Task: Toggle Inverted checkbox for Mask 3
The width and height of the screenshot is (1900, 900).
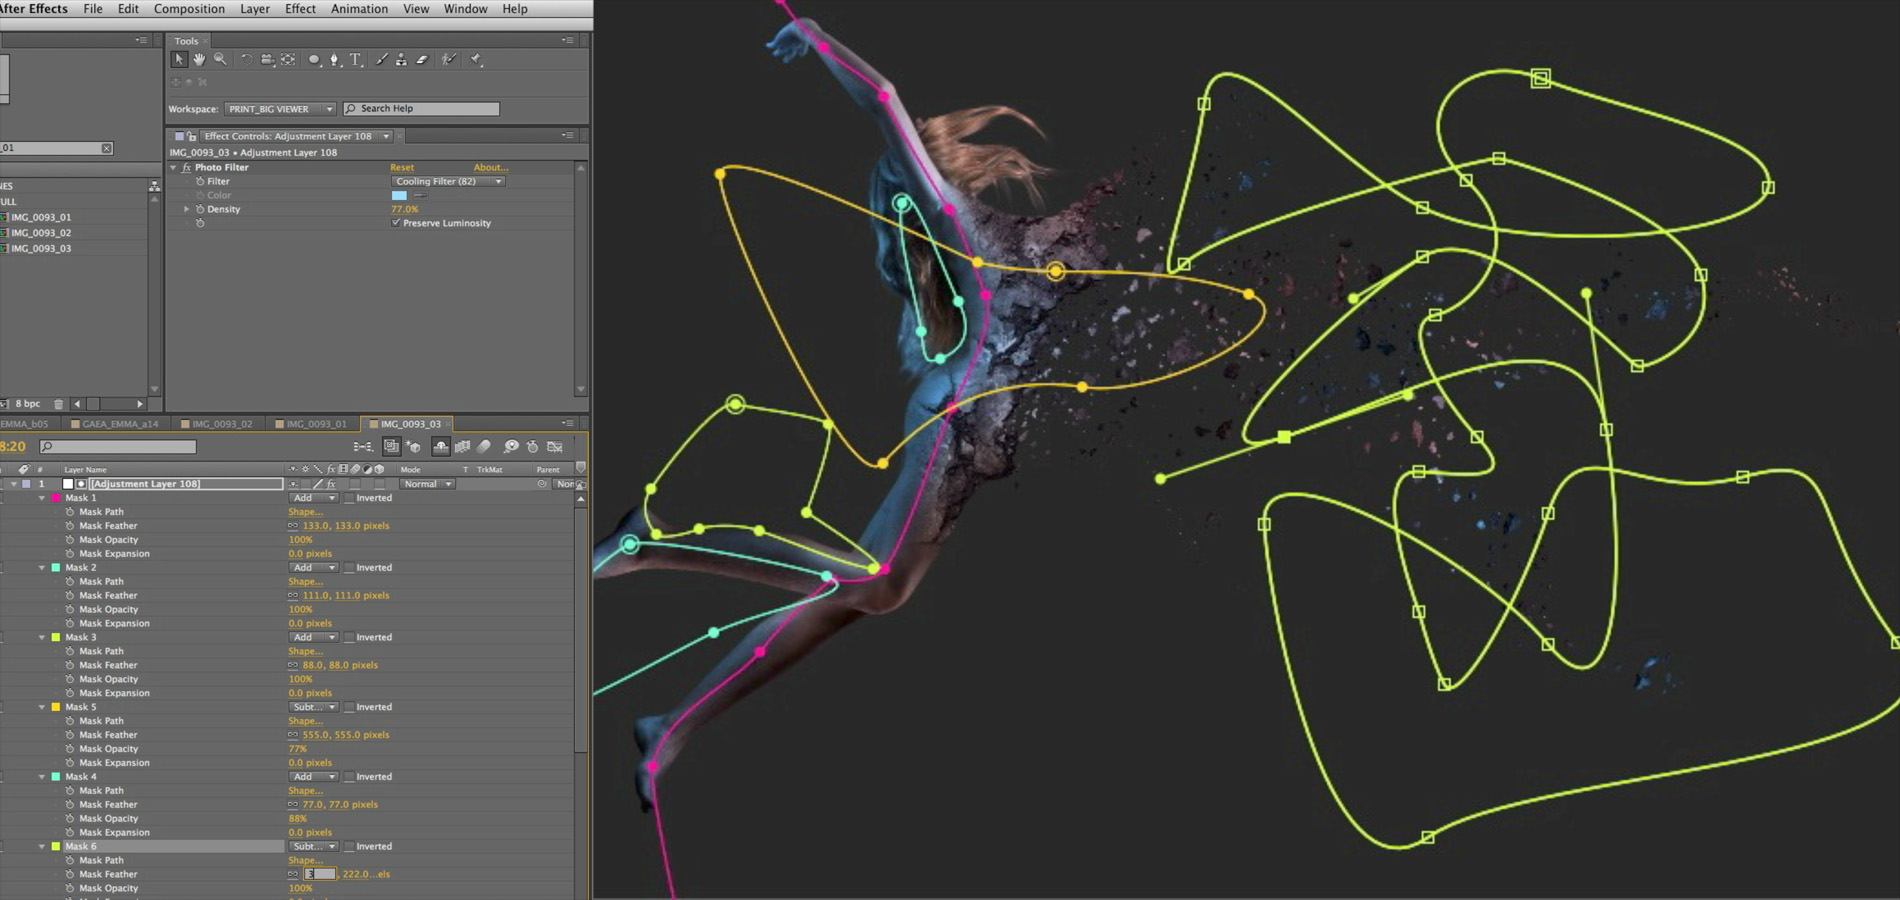Action: [x=349, y=637]
